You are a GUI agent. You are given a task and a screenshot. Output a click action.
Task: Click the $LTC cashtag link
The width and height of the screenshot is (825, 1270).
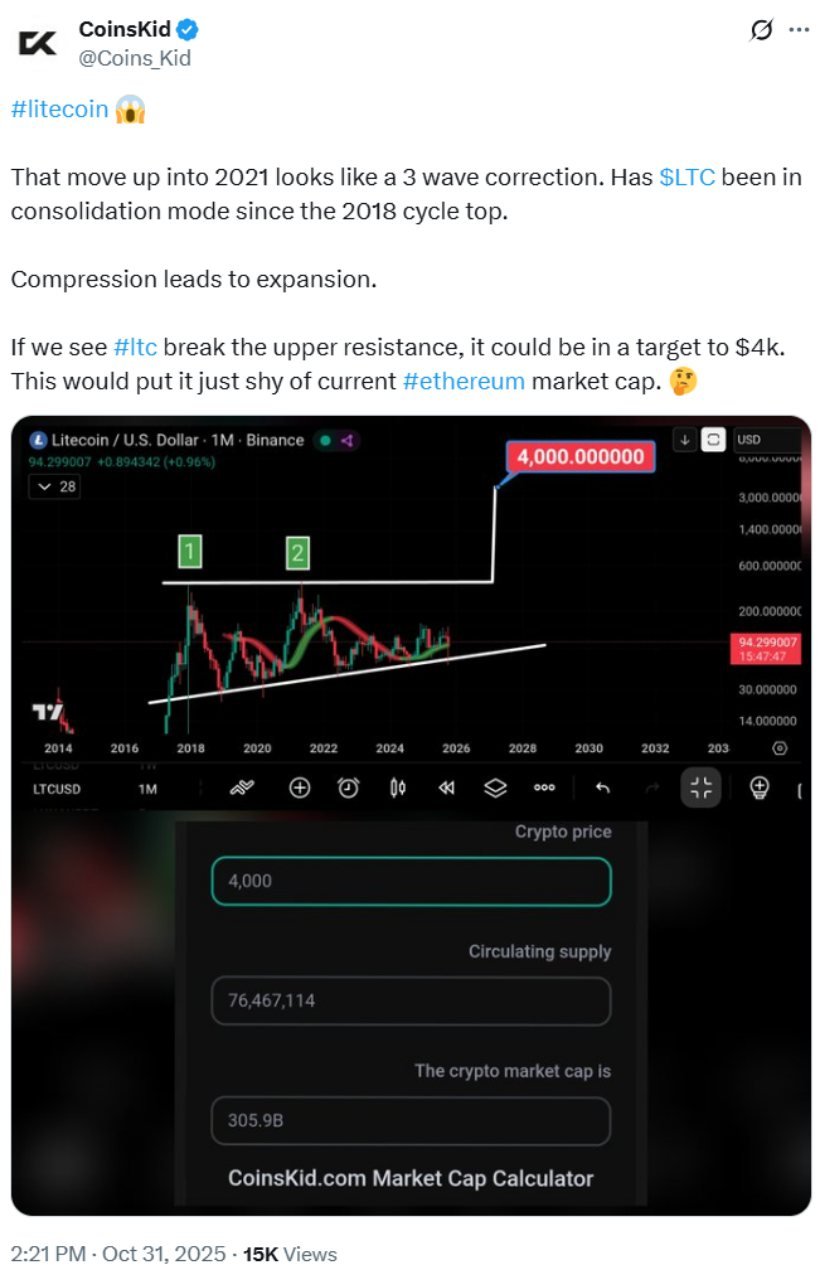(x=687, y=179)
